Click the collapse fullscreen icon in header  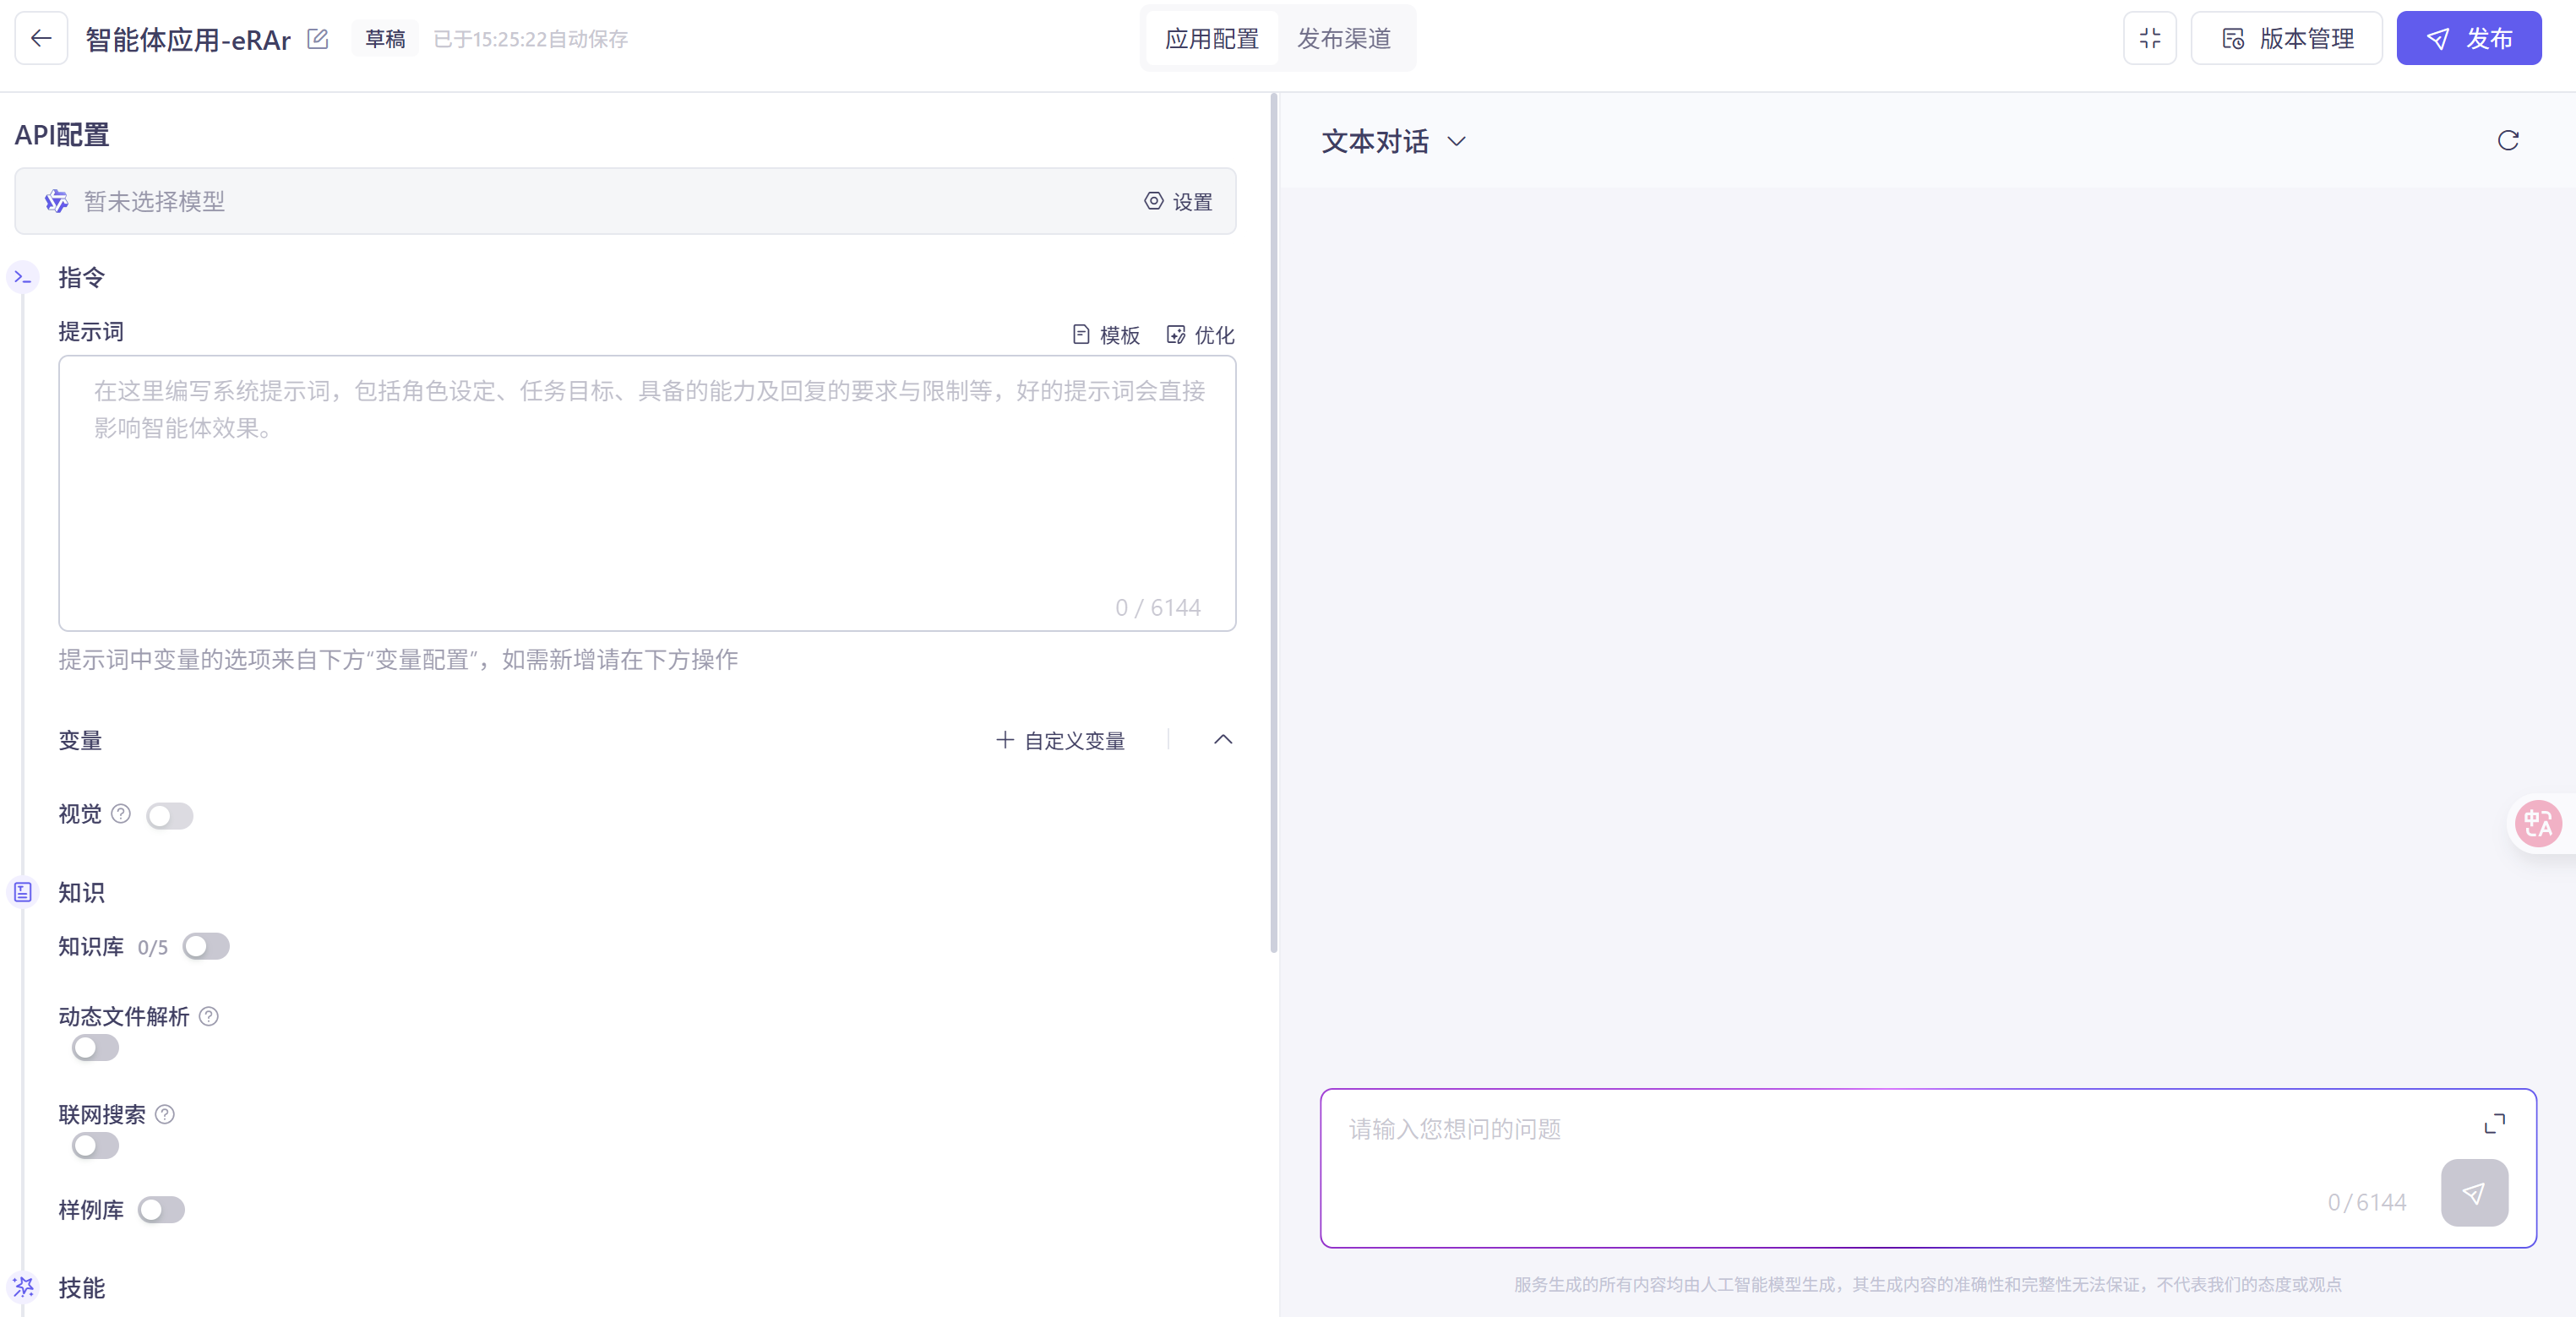pos(2149,38)
